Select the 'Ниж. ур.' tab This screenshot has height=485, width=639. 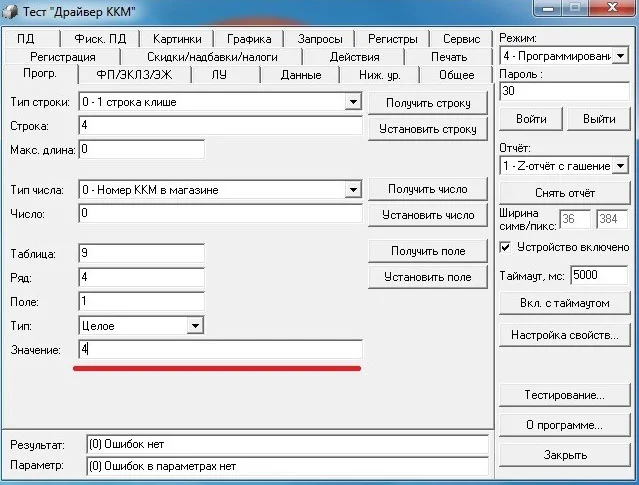click(380, 75)
